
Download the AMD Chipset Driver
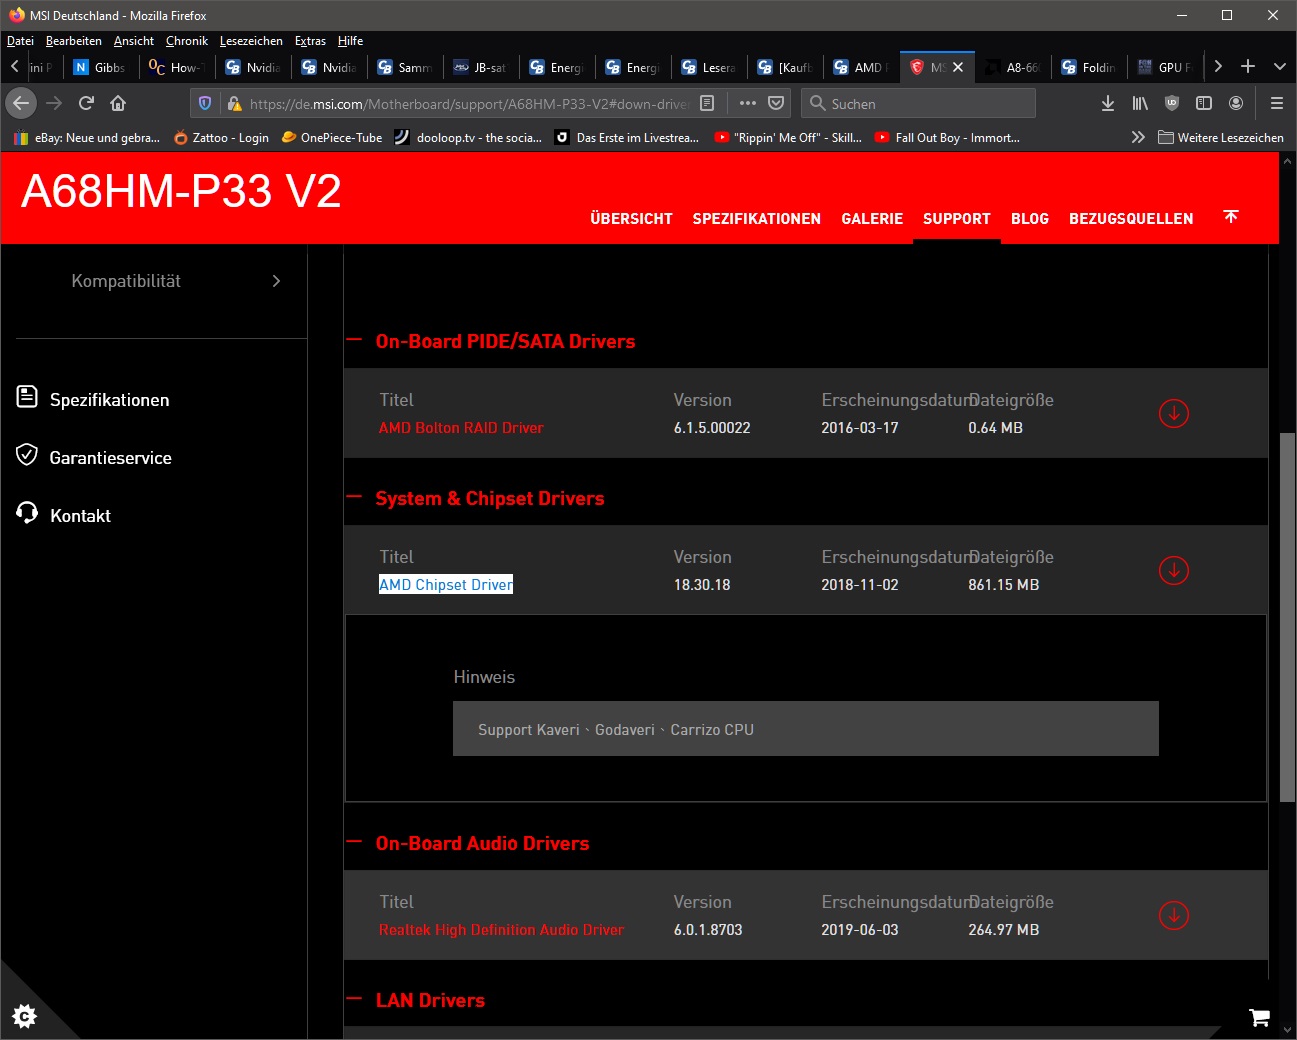(1173, 570)
